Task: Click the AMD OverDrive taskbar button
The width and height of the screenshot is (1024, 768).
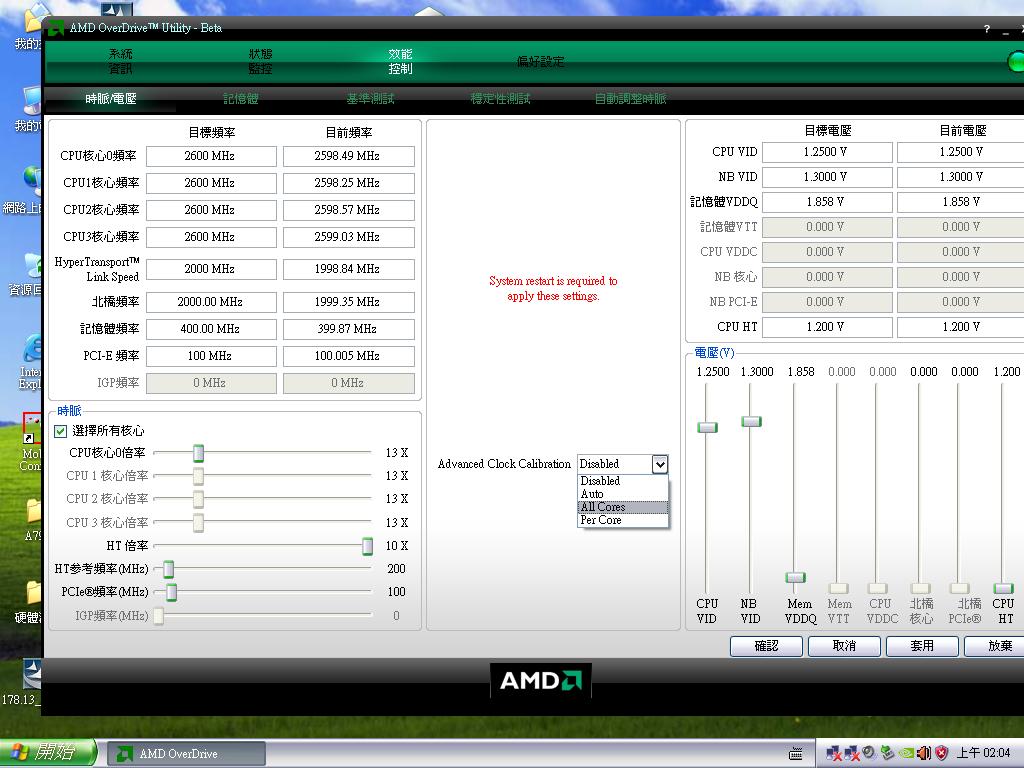Action: (x=186, y=754)
